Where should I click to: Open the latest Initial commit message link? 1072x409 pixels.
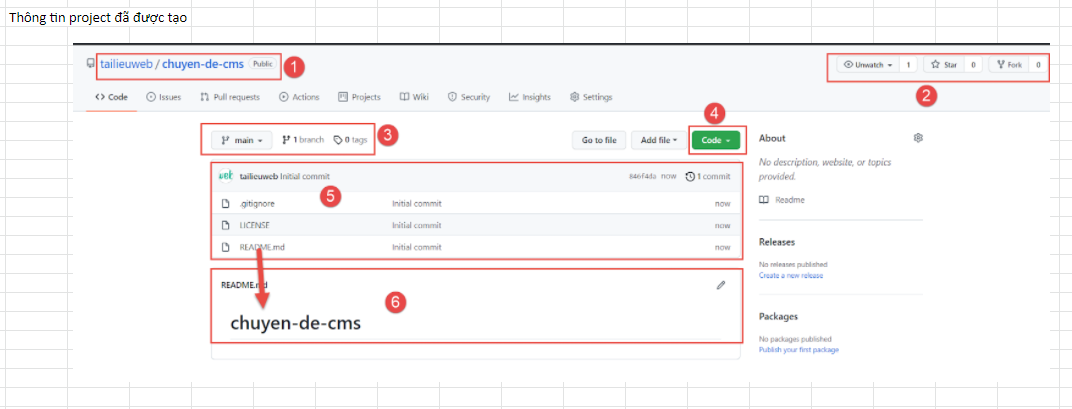(305, 176)
